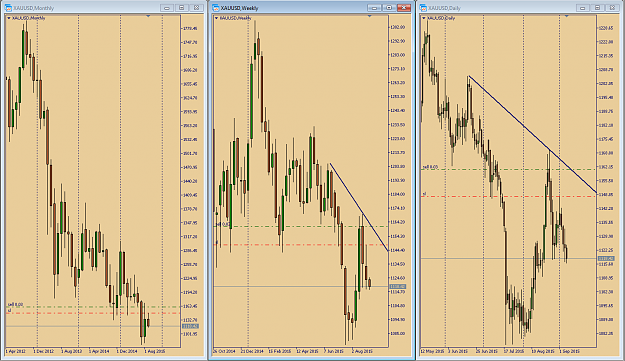
Task: Maximize the XAUUSD,Weekly chart window
Action: 389,8
